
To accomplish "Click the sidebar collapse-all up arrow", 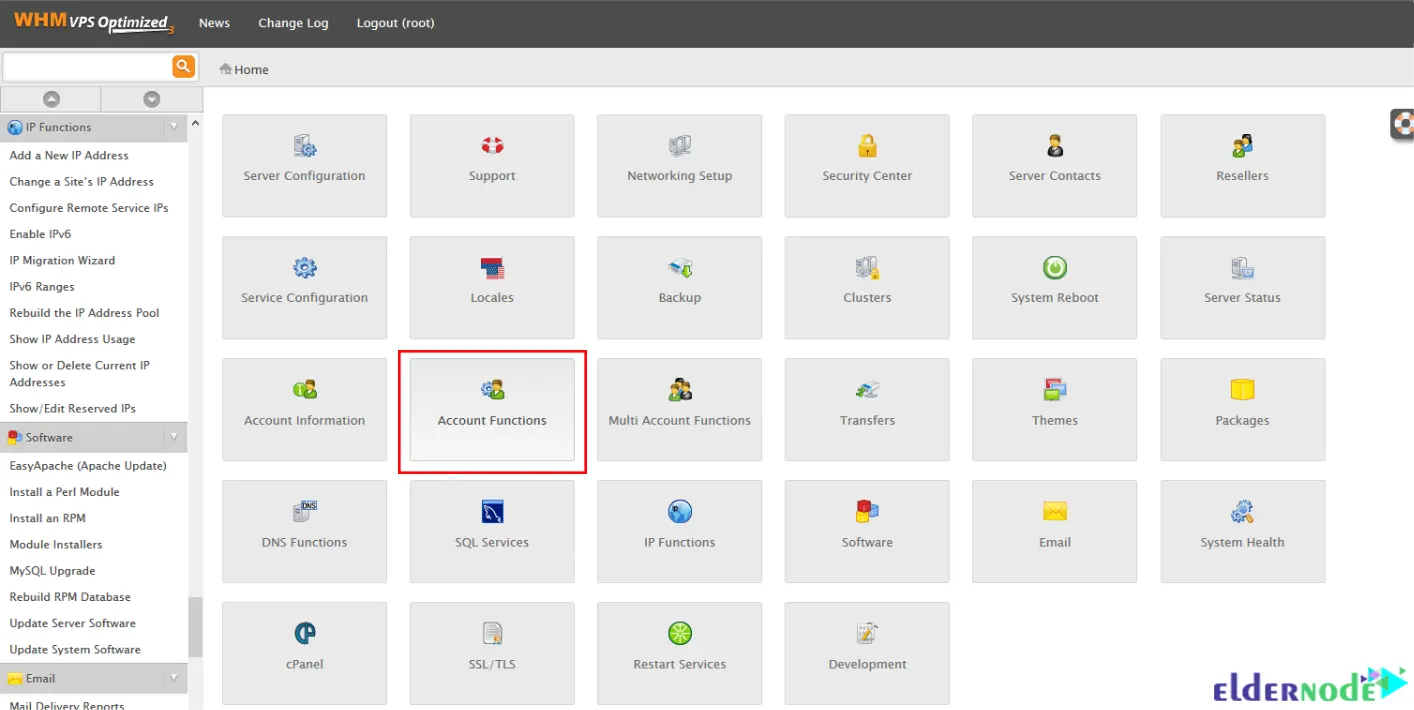I will point(51,99).
